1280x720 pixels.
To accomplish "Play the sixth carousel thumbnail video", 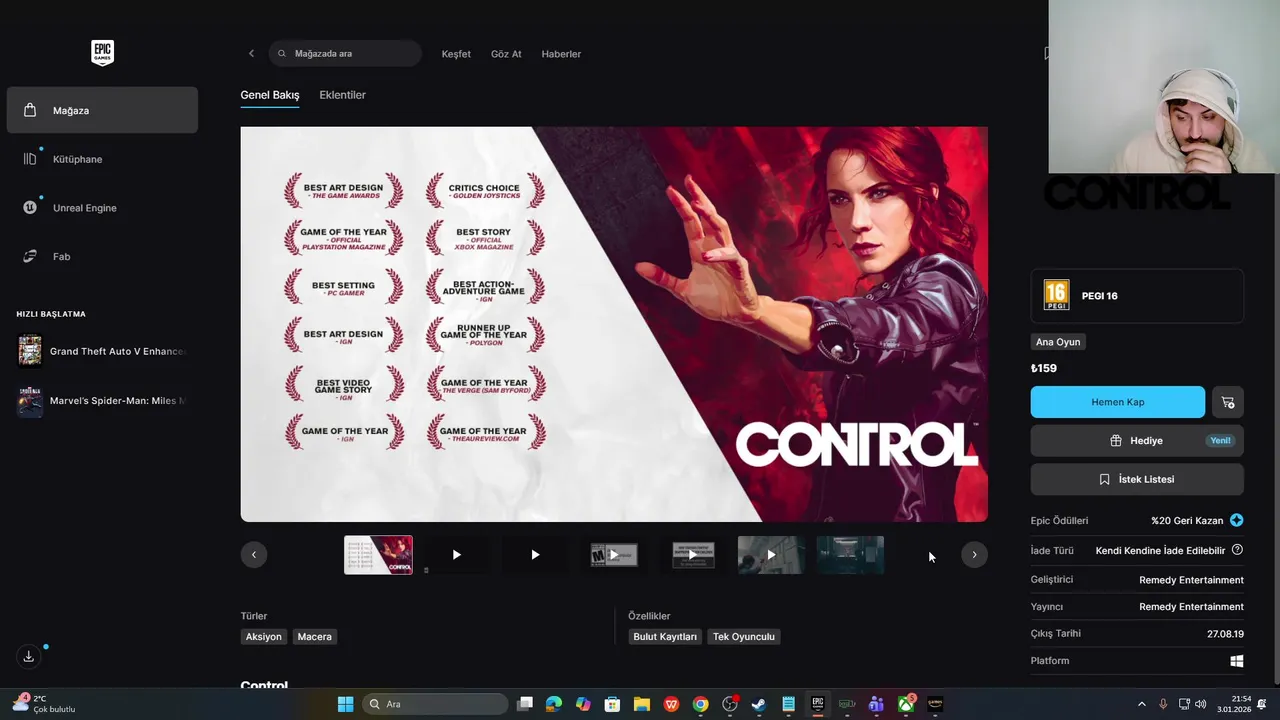I will point(771,554).
